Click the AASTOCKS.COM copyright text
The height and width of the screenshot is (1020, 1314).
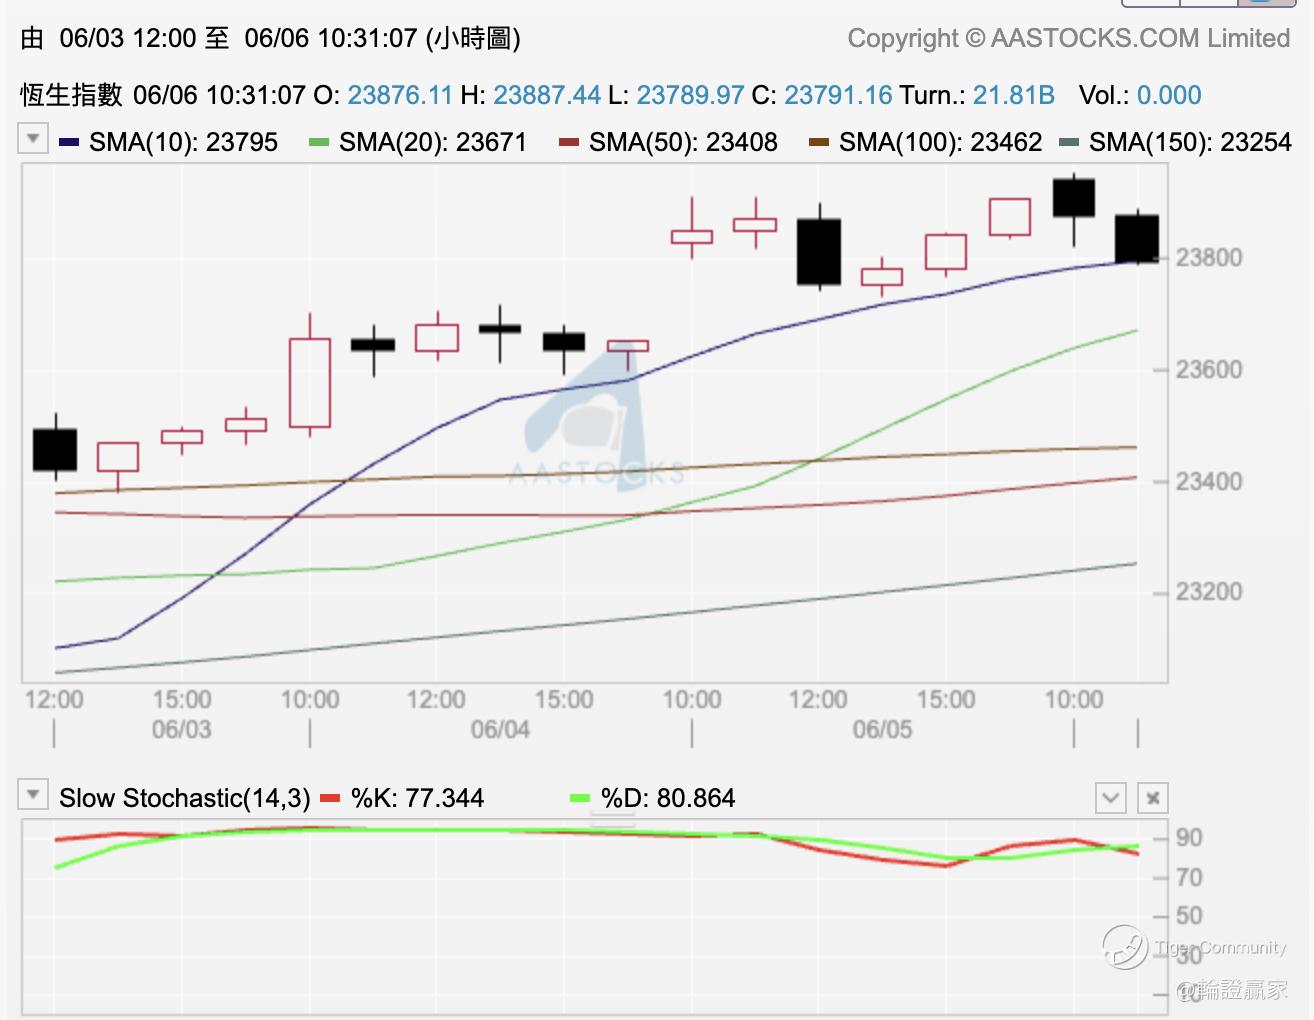click(x=1069, y=38)
